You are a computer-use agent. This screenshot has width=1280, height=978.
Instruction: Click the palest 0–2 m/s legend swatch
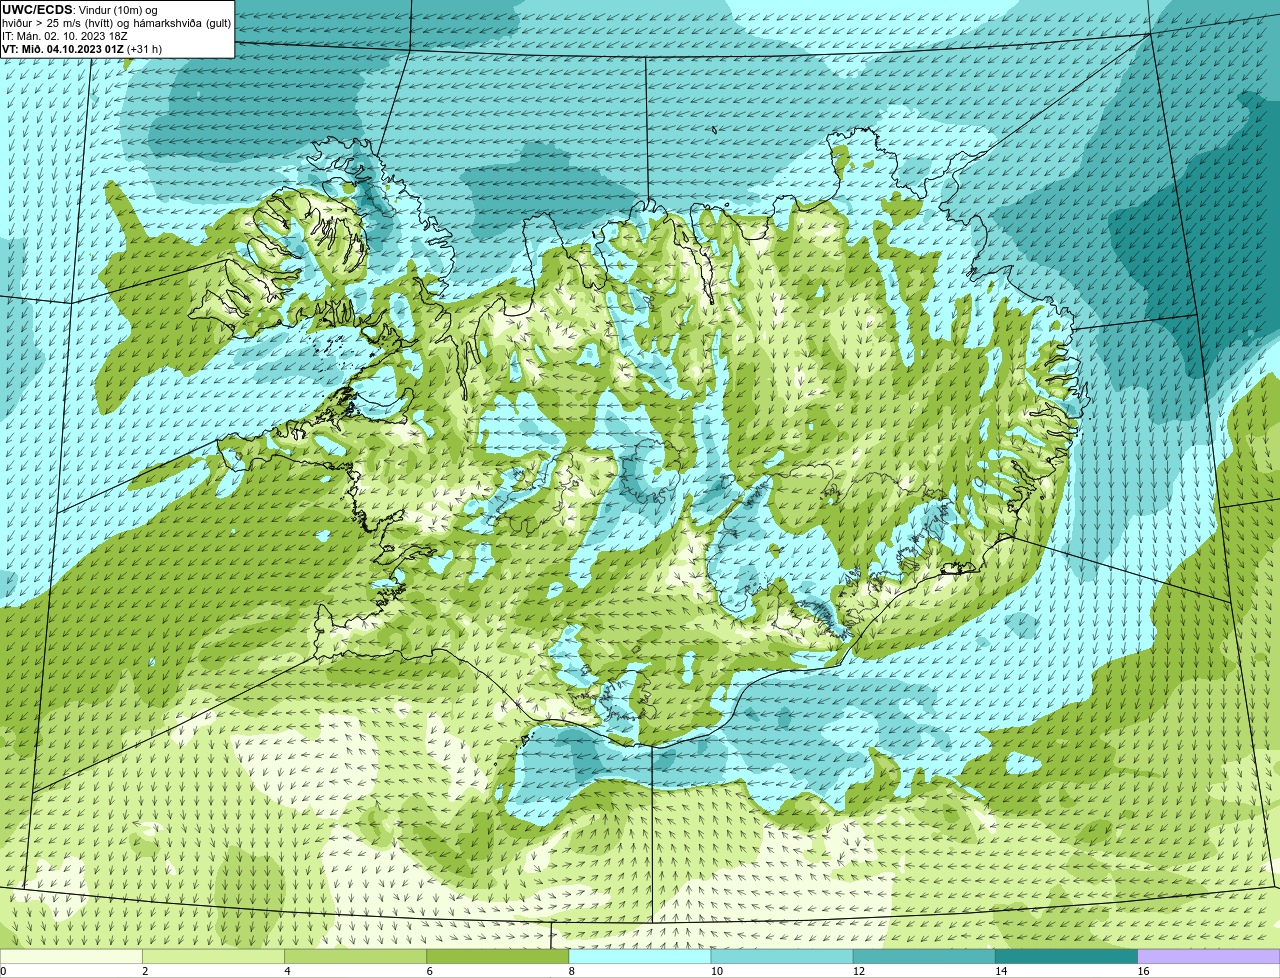tap(71, 956)
